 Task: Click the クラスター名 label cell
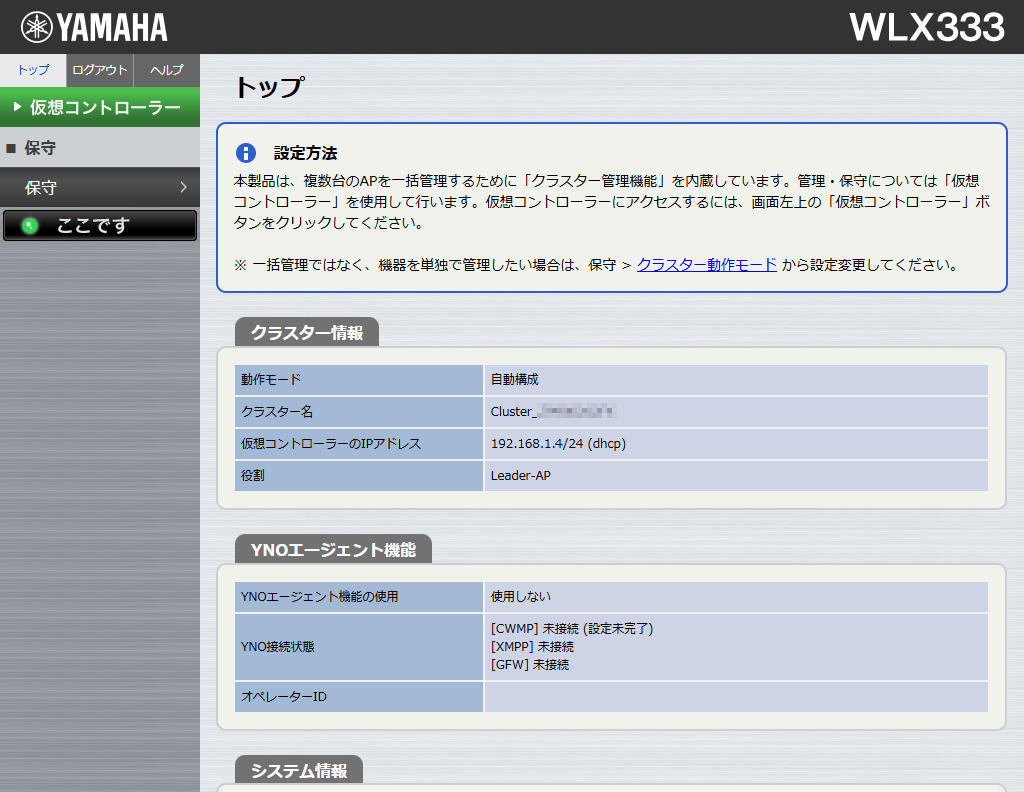(359, 411)
